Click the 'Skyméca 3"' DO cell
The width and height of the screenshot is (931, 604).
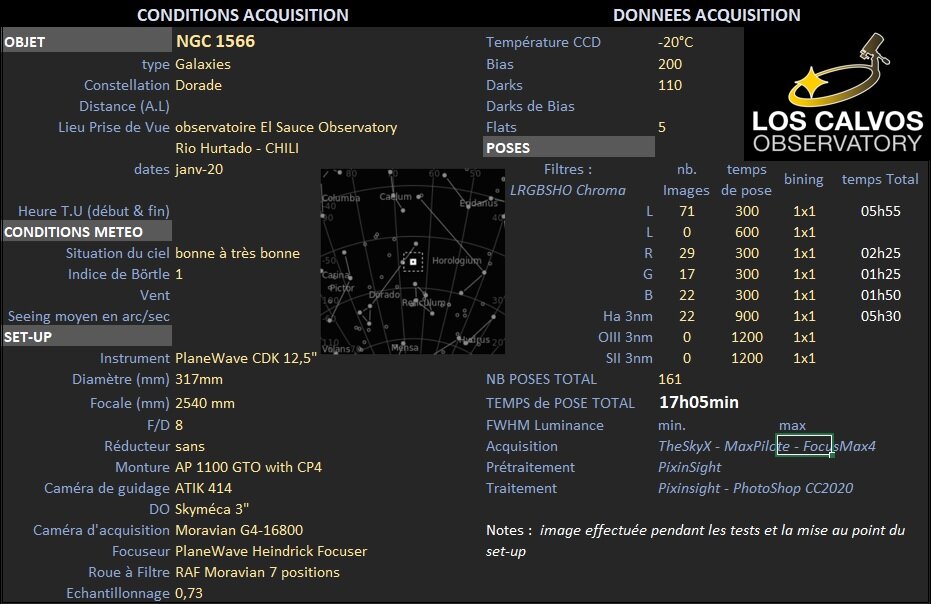click(x=212, y=509)
